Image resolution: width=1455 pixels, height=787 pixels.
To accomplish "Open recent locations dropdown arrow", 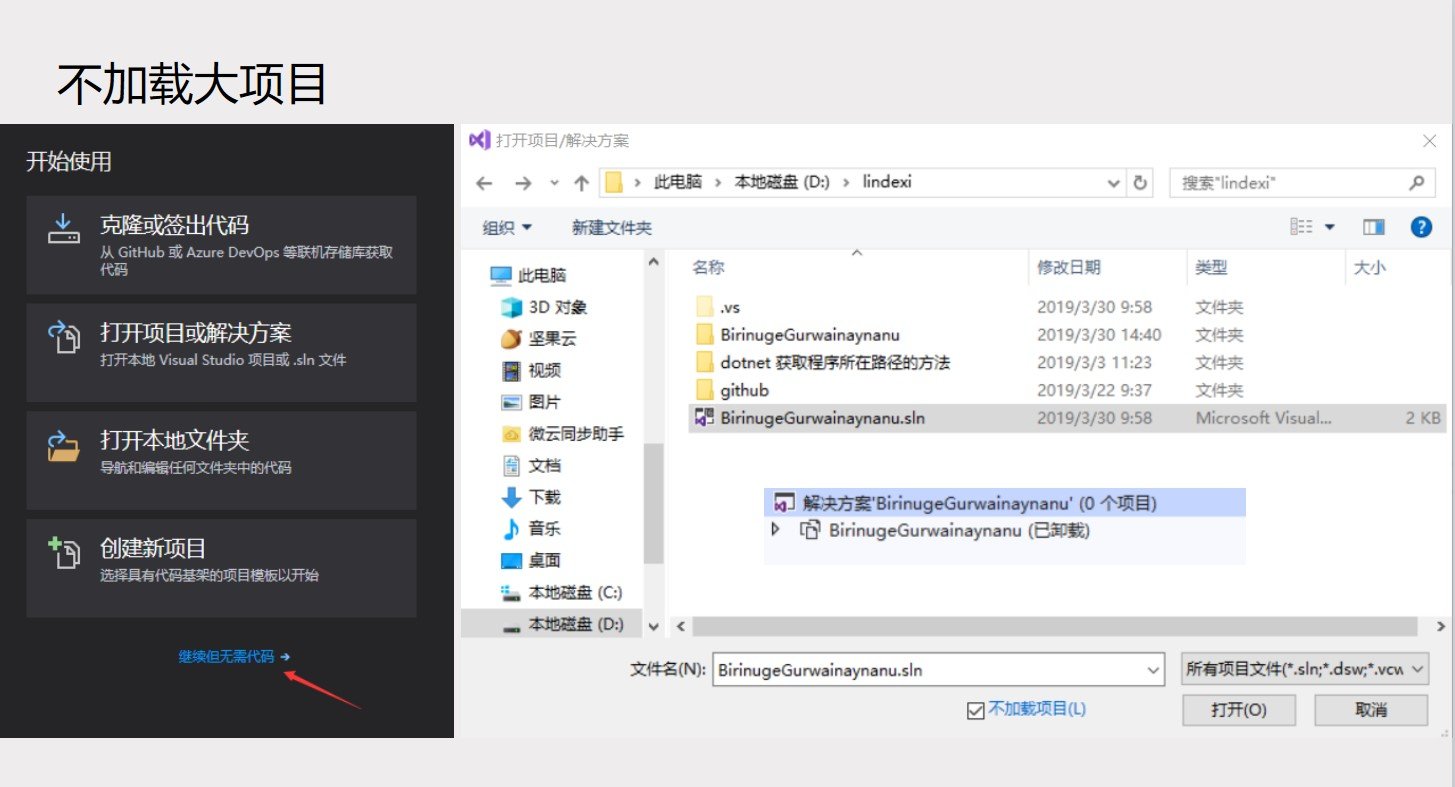I will point(555,183).
